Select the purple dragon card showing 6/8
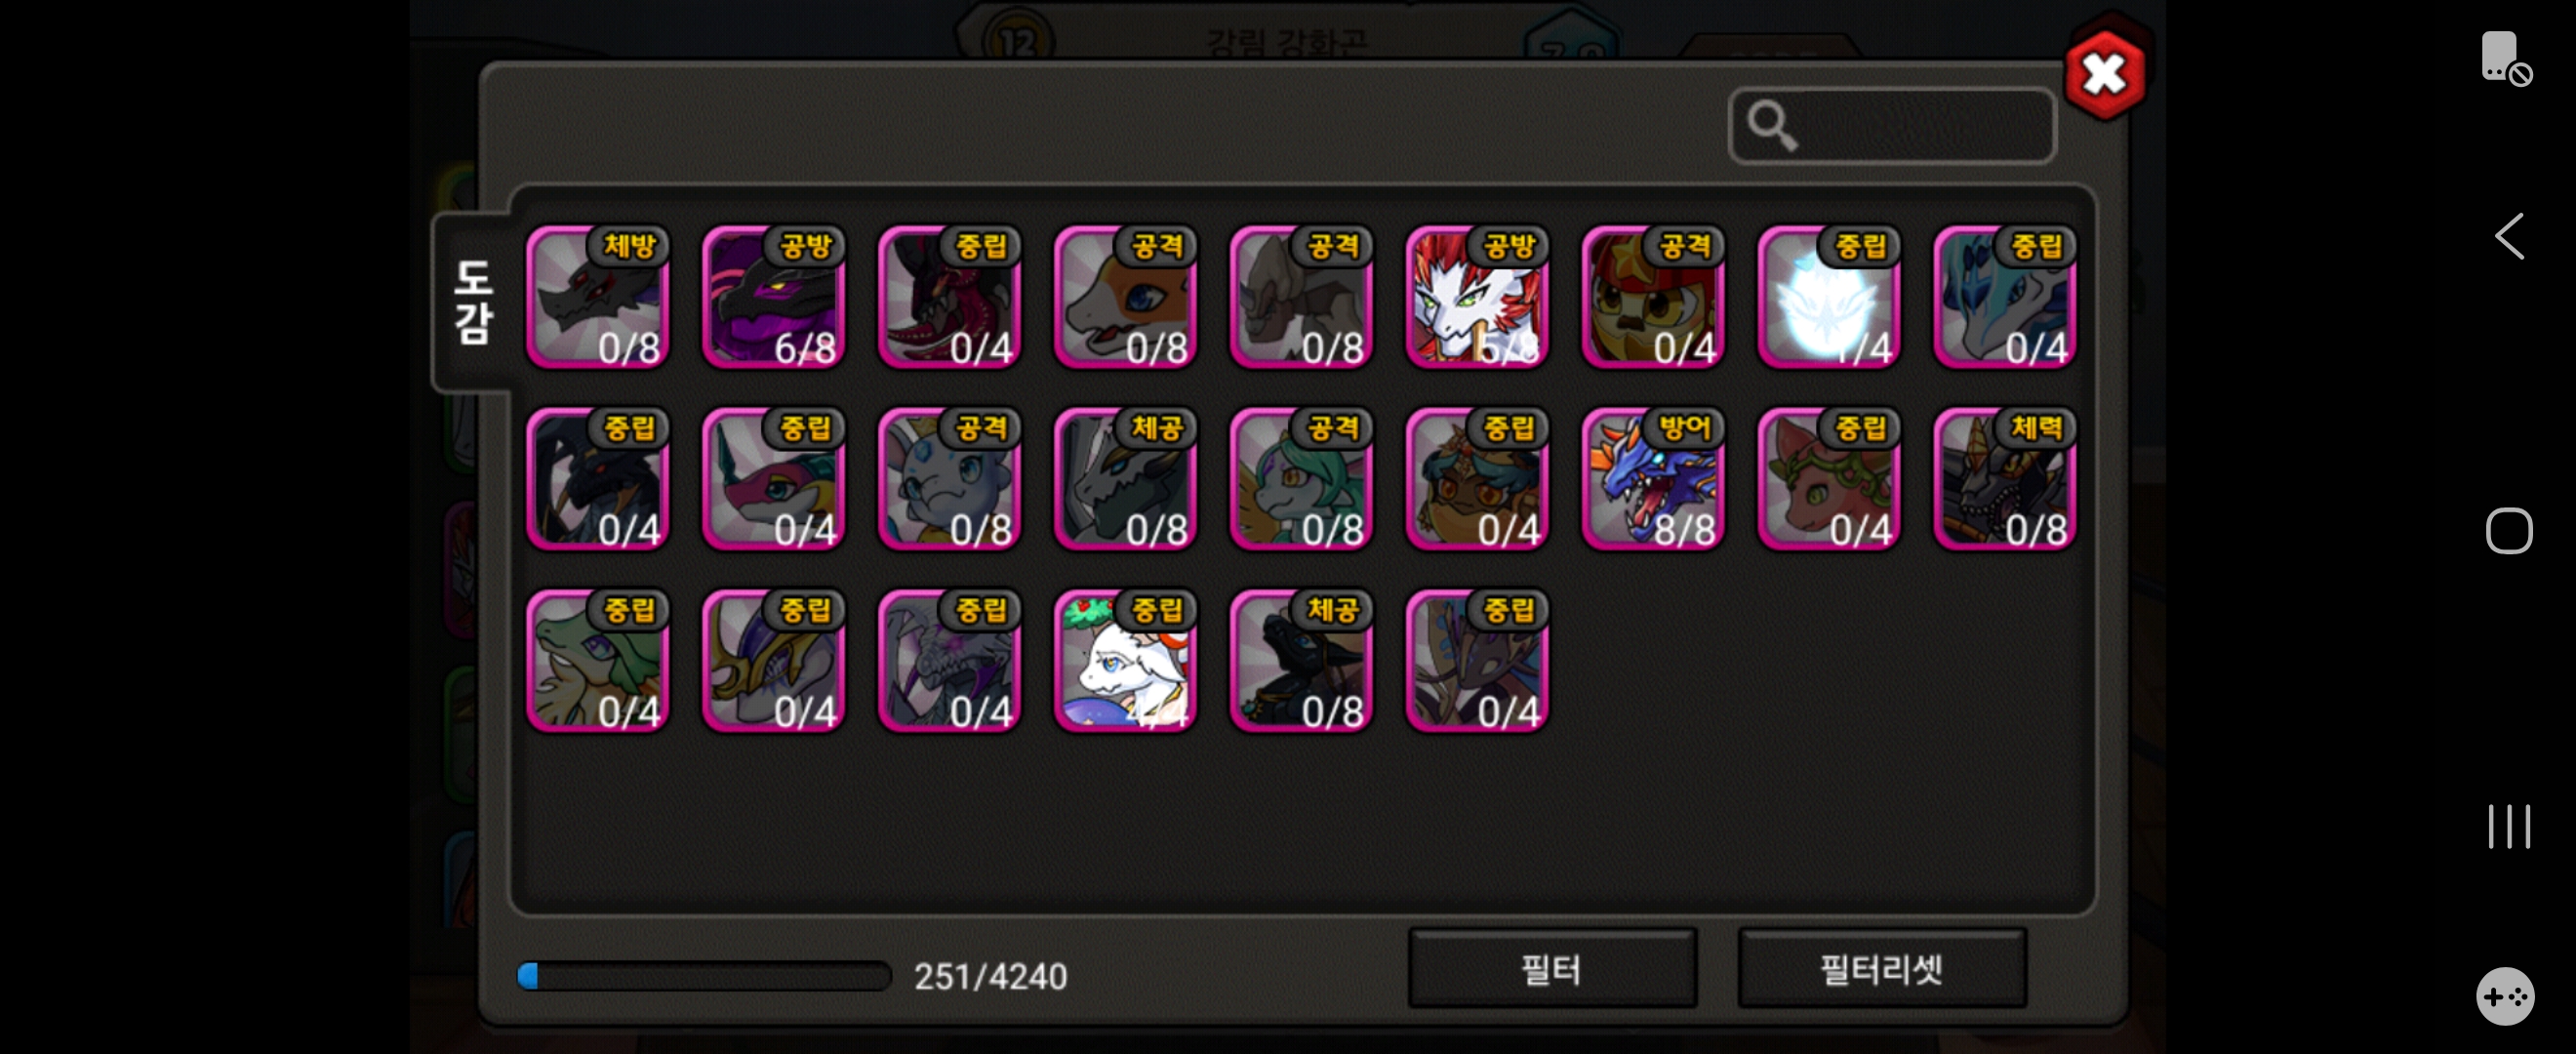The width and height of the screenshot is (2576, 1054). 774,297
